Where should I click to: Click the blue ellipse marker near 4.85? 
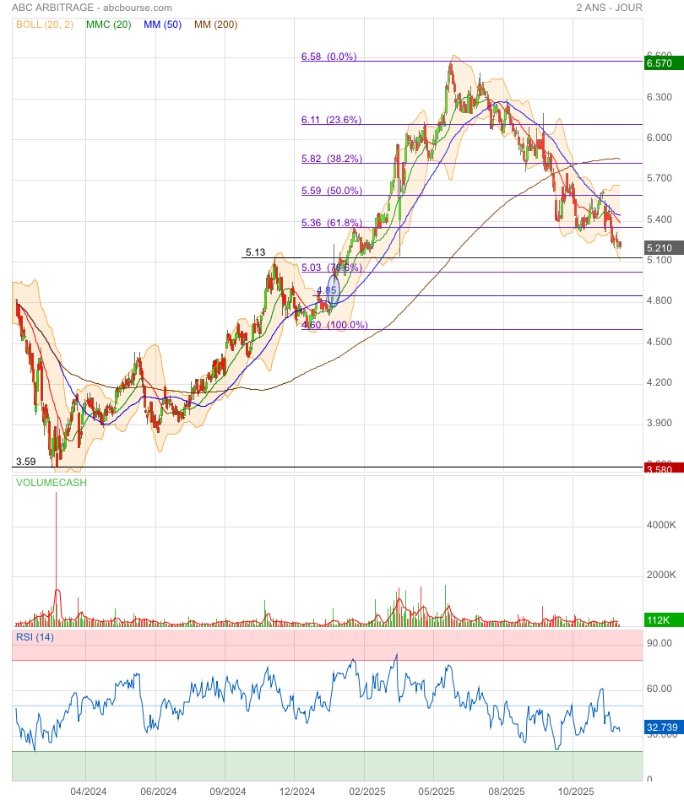(x=334, y=291)
